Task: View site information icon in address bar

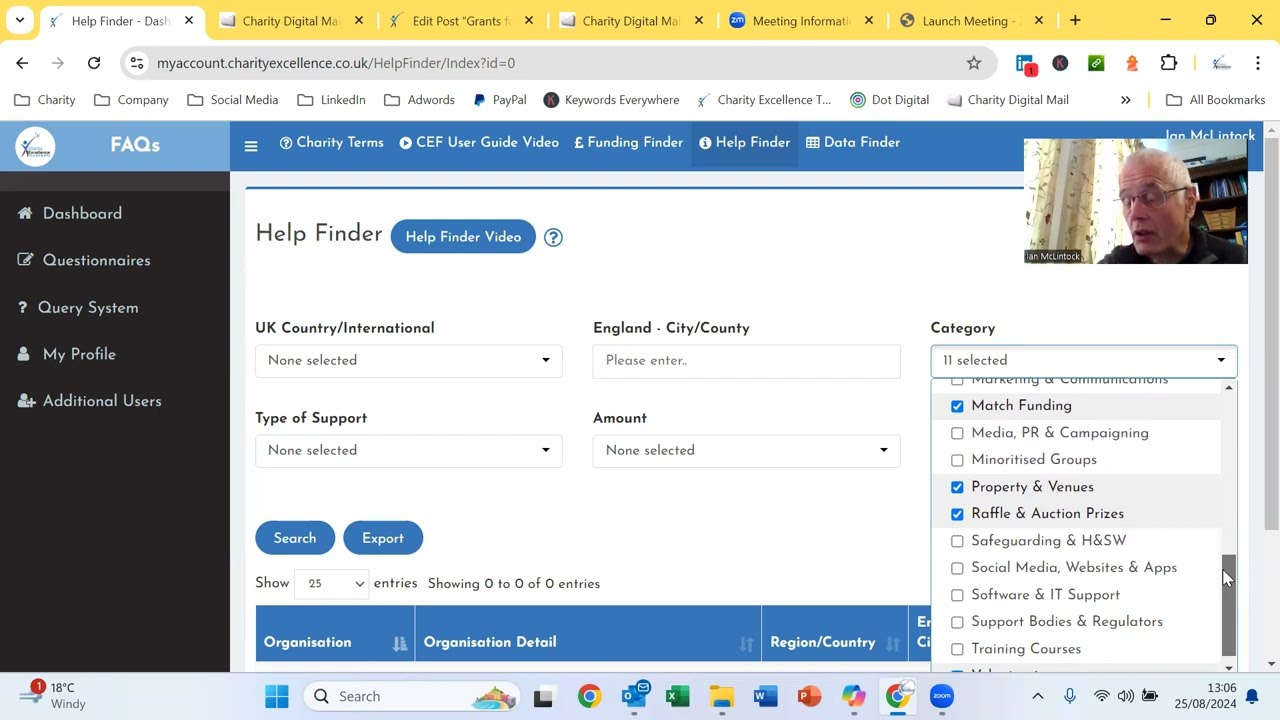Action: pyautogui.click(x=137, y=63)
